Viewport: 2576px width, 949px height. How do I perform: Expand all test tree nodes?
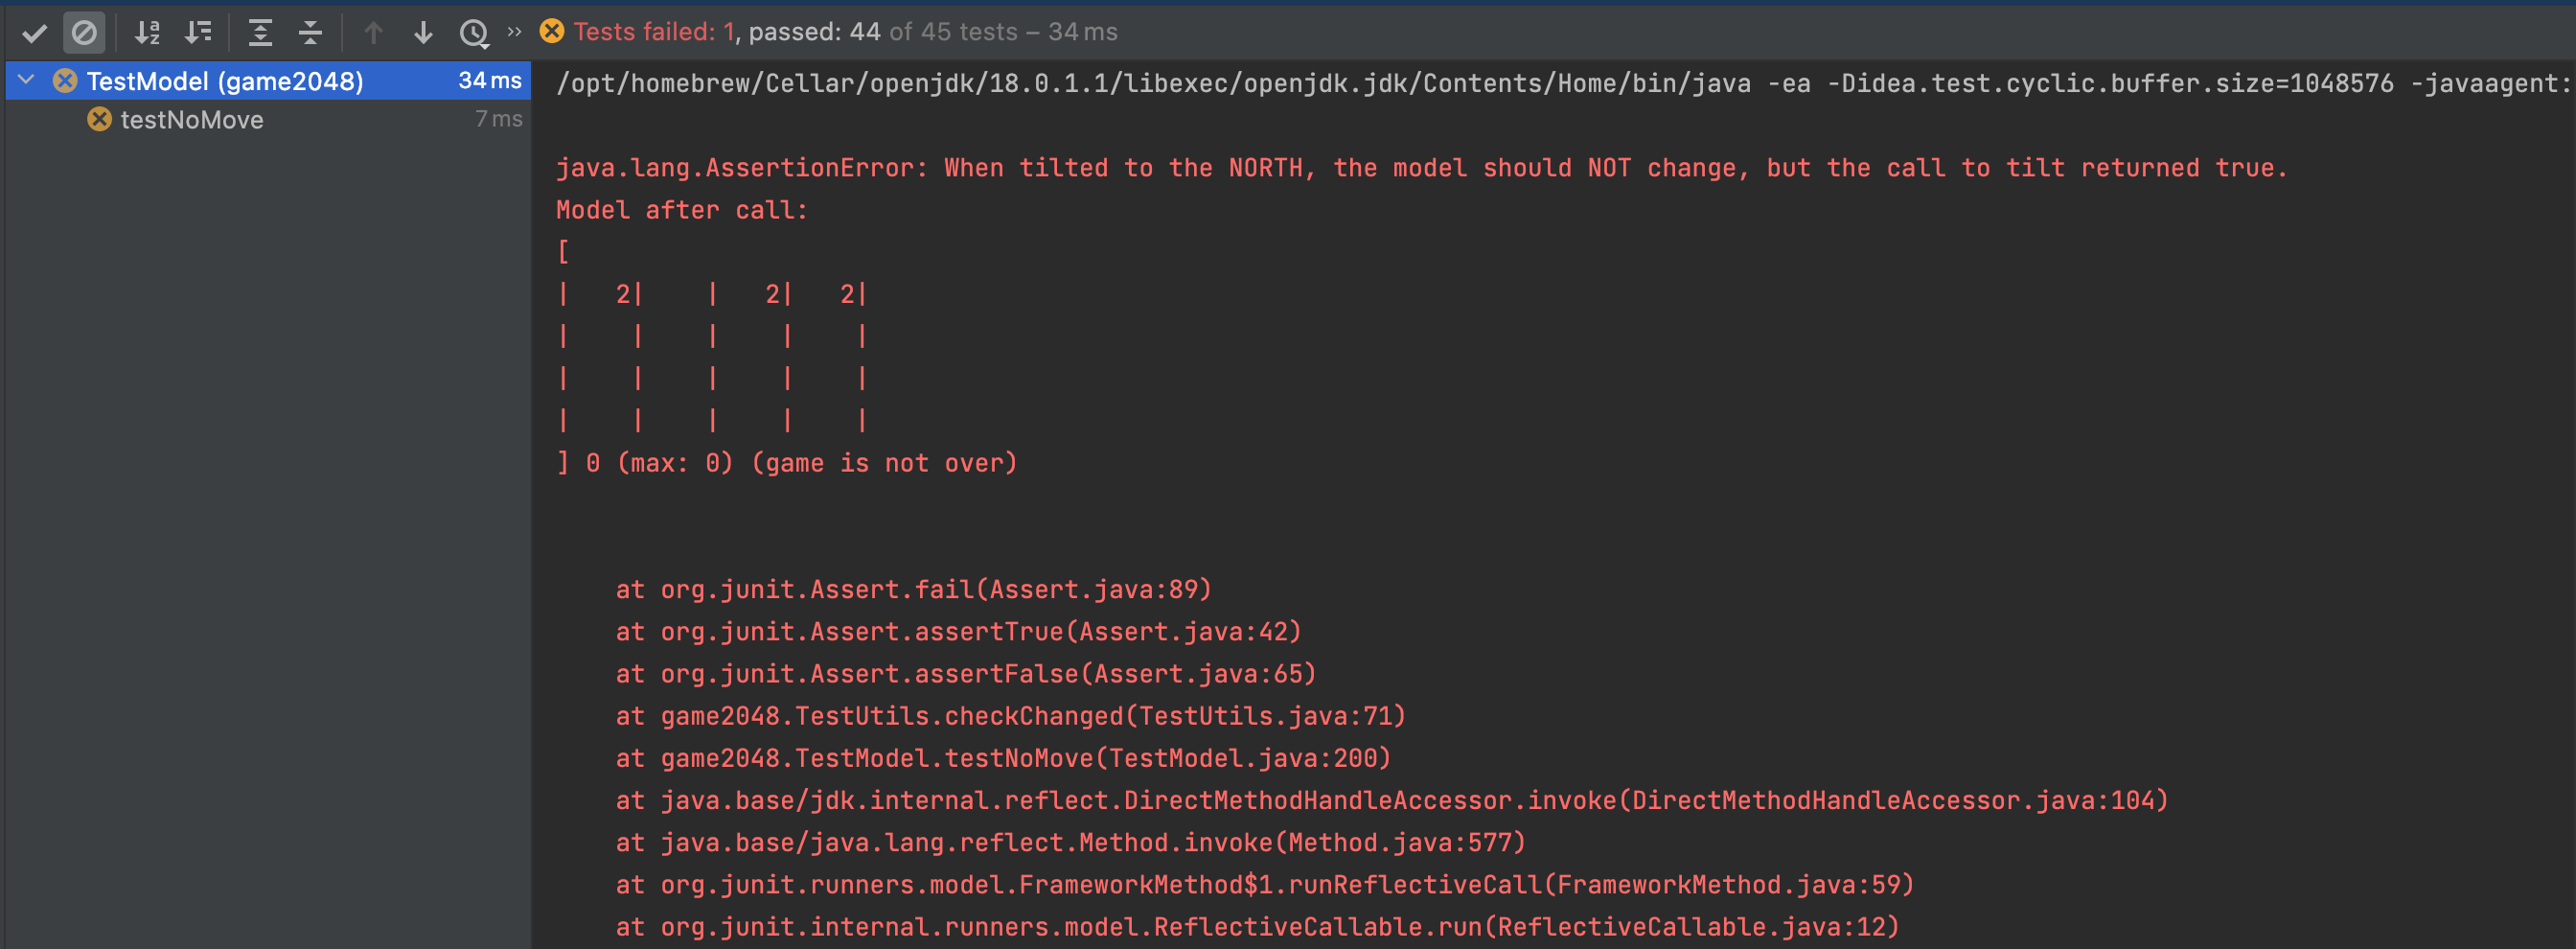tap(260, 33)
